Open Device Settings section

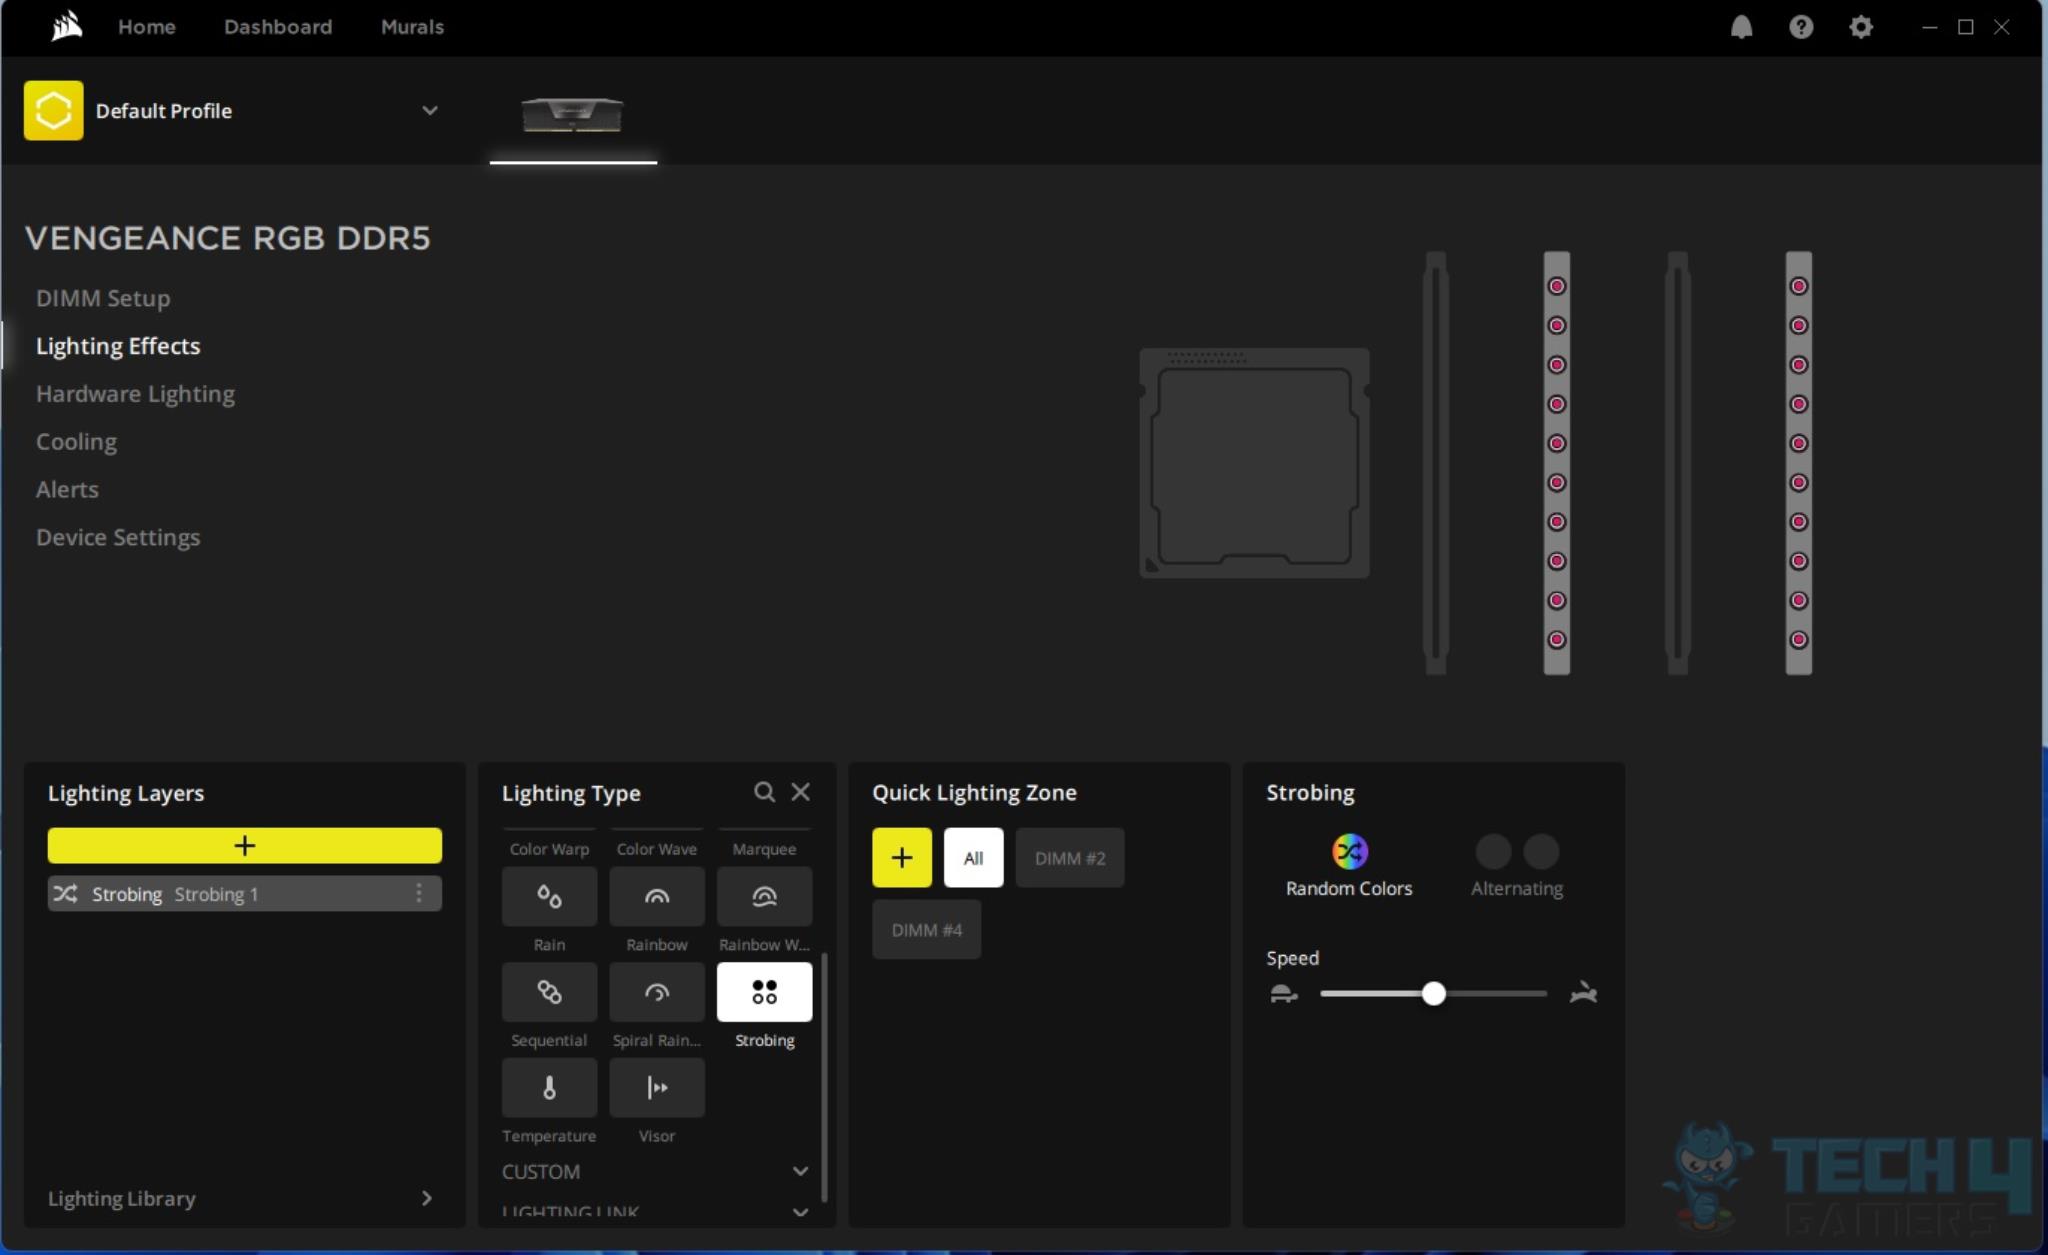pos(118,538)
